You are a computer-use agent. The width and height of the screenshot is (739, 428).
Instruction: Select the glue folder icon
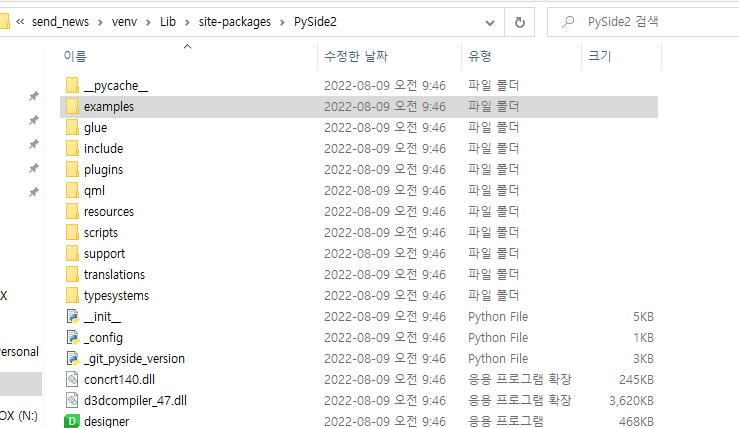coord(72,127)
